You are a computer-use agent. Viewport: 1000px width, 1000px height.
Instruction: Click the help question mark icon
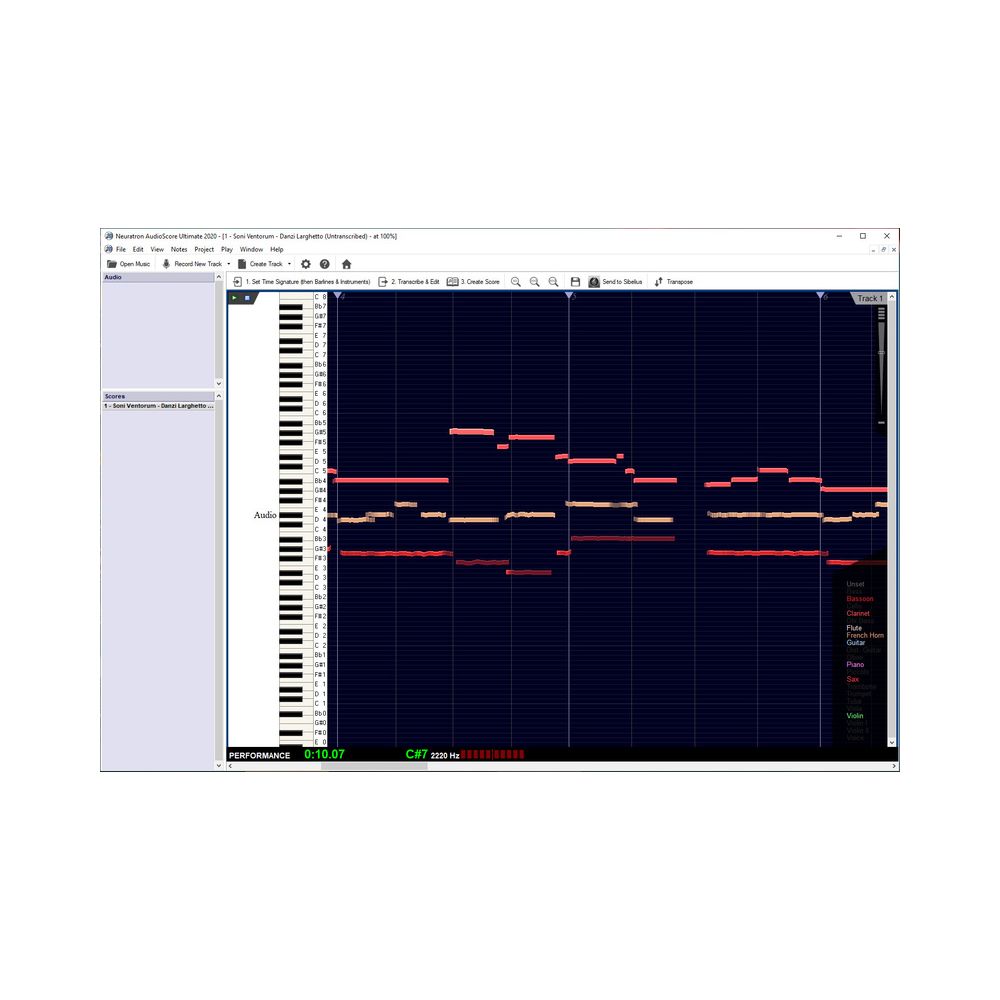[323, 263]
